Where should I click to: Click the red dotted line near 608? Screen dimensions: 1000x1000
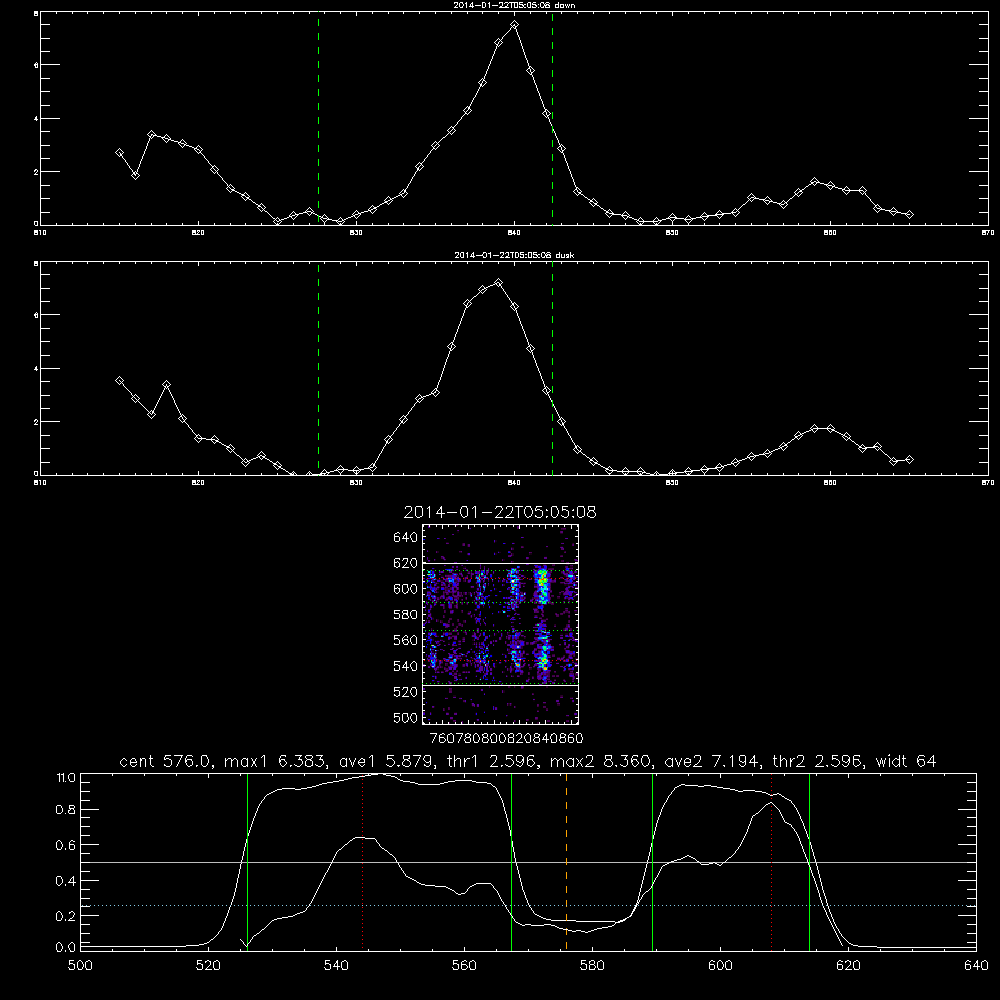click(x=772, y=862)
